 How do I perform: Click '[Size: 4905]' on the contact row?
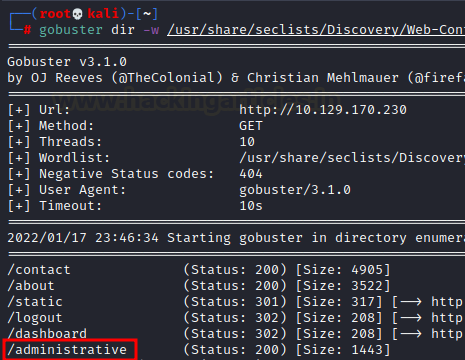(x=343, y=270)
